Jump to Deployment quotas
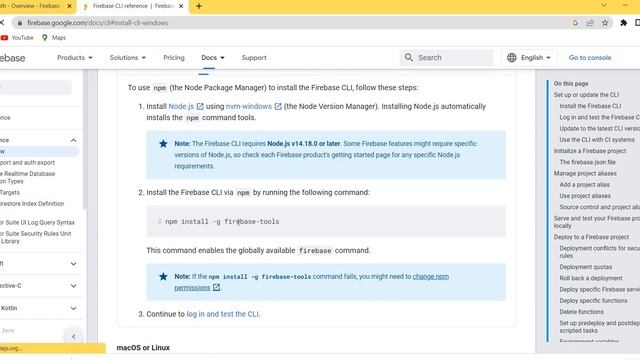 pyautogui.click(x=586, y=267)
